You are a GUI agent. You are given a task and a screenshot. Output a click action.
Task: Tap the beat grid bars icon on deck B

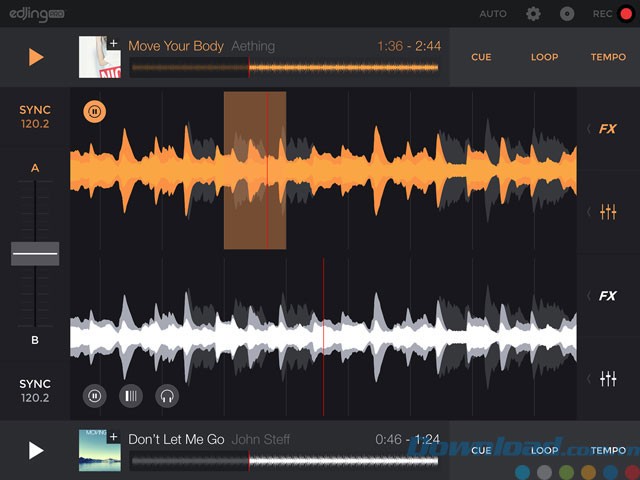click(x=131, y=396)
